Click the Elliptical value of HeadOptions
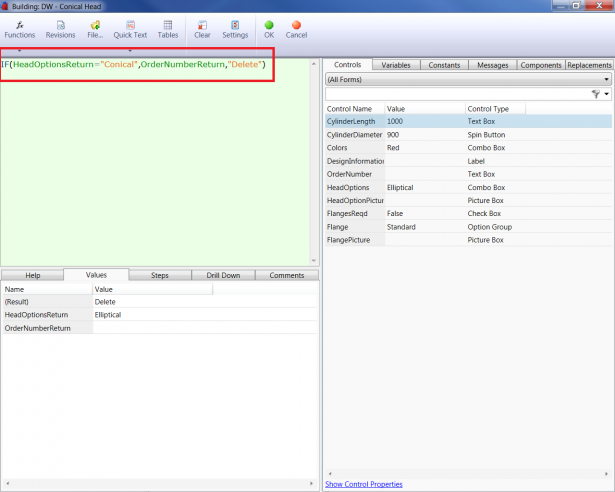 pos(400,187)
